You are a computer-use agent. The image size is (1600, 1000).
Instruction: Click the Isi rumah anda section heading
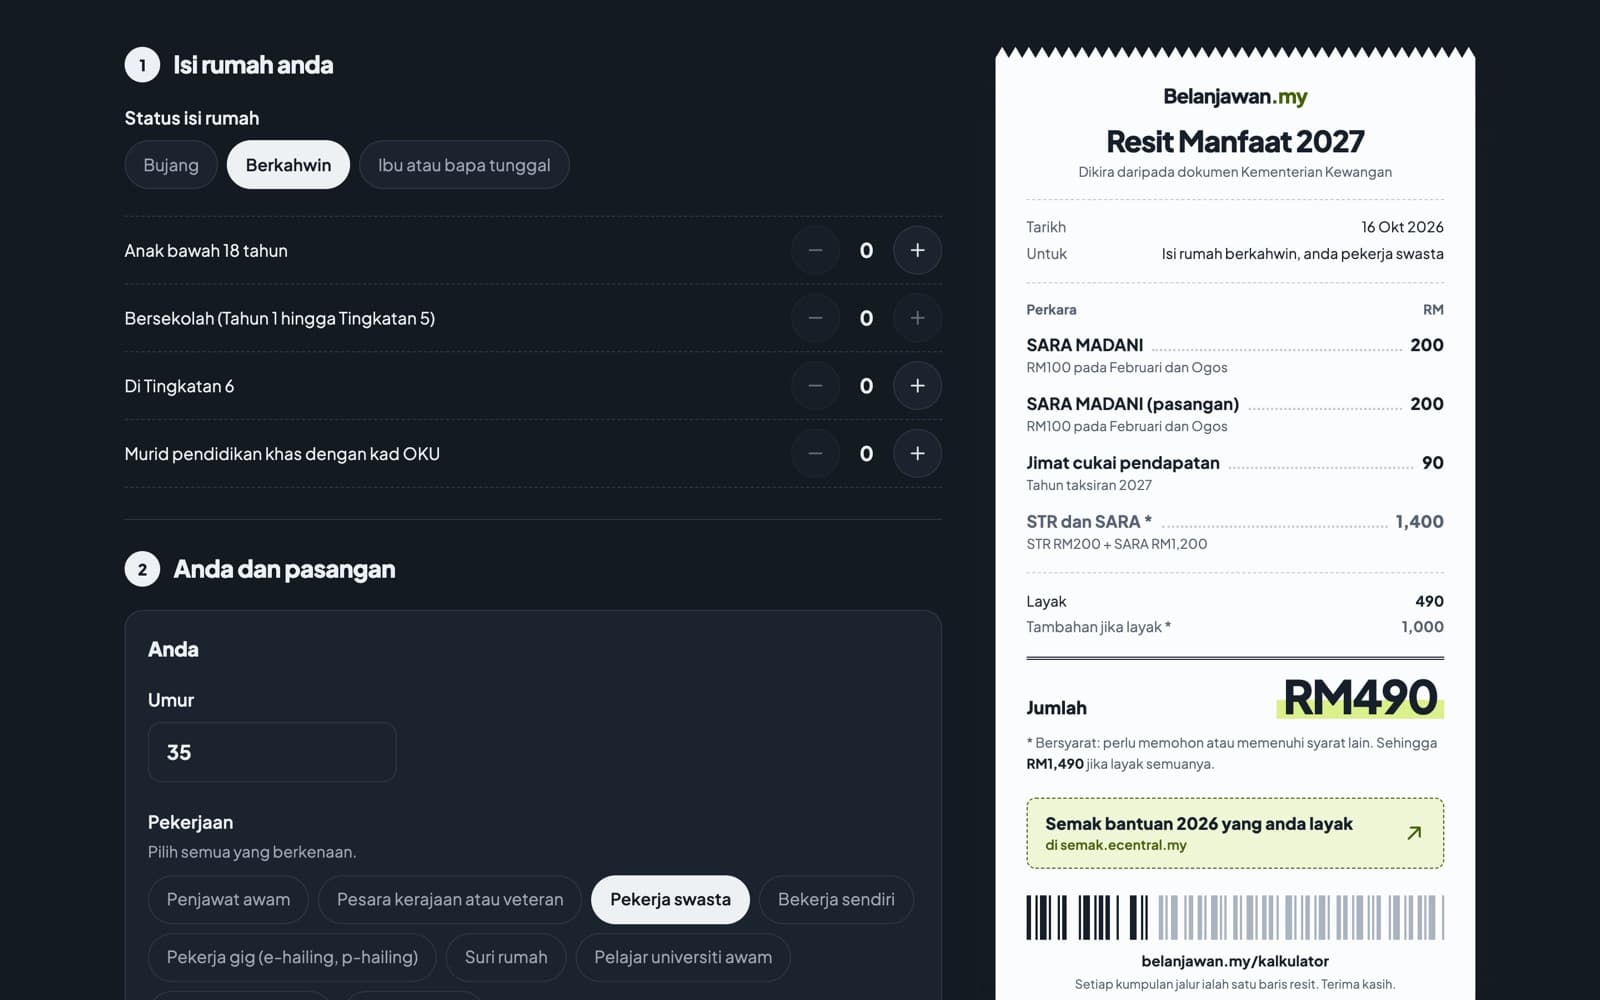(x=253, y=65)
